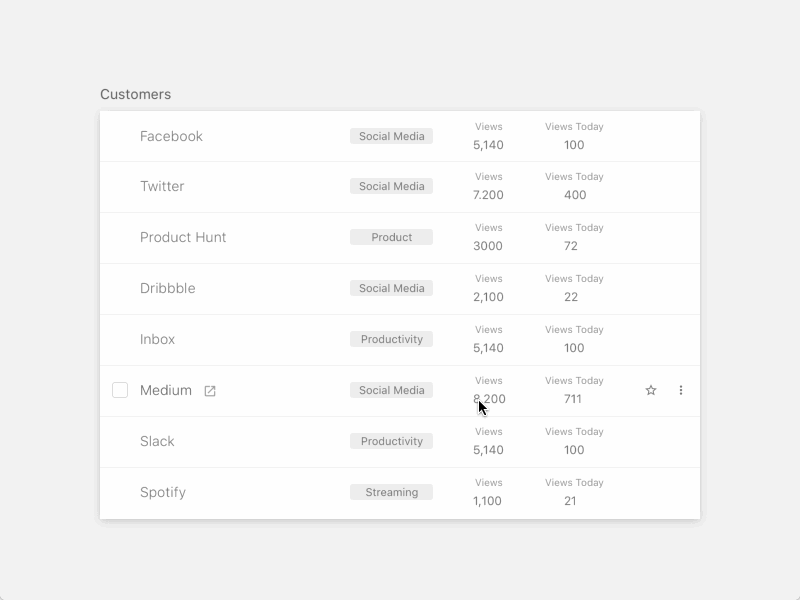Select the Productivity tag on Slack row
This screenshot has width=800, height=600.
click(x=391, y=441)
